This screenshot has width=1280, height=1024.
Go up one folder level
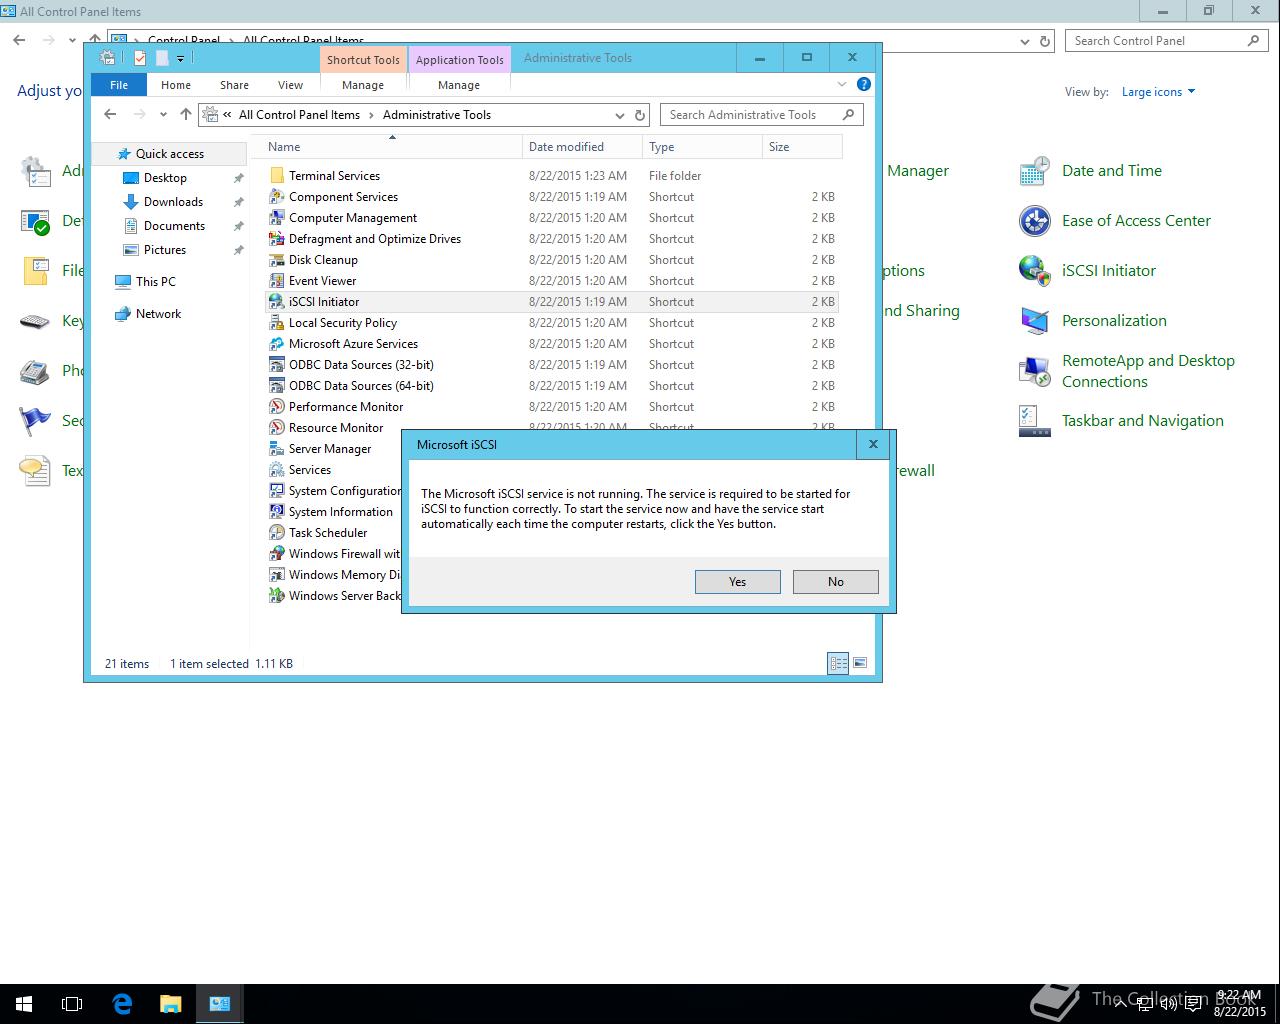[x=185, y=115]
